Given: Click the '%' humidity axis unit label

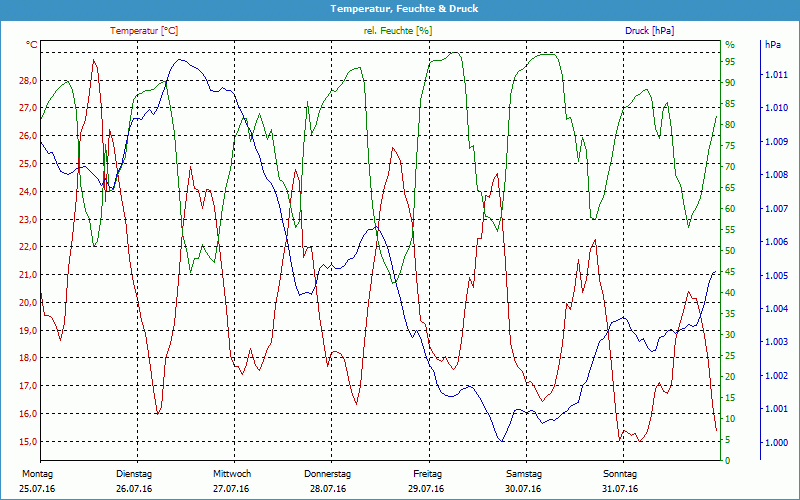Looking at the screenshot, I should click(x=730, y=45).
